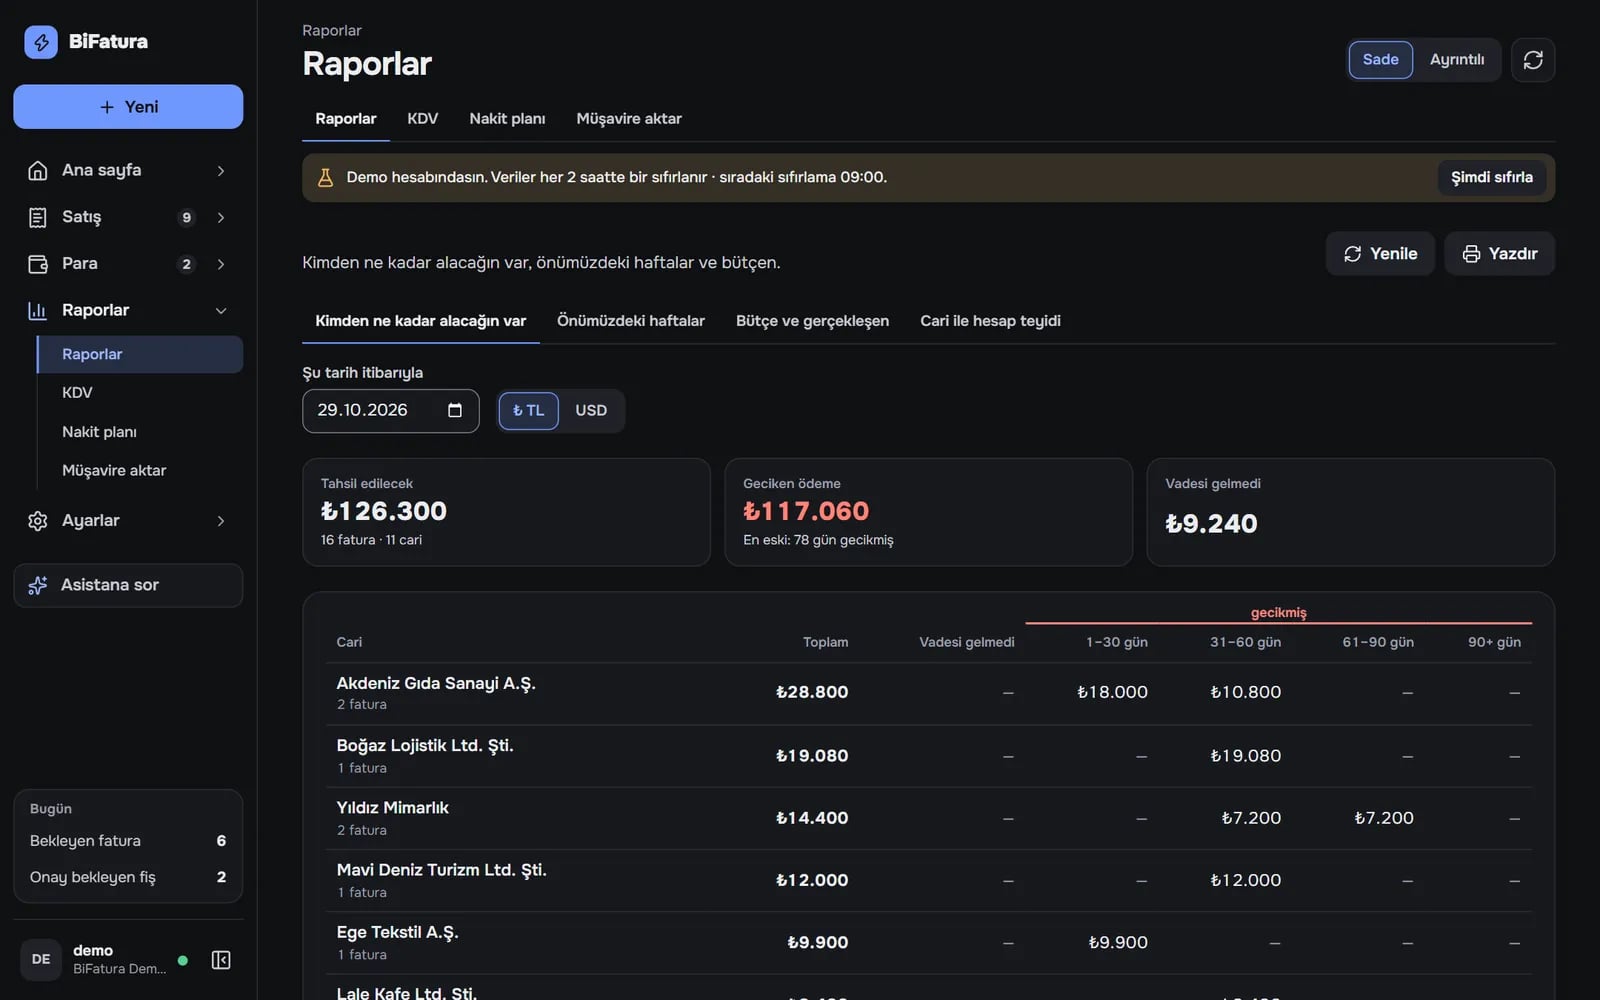Click the Bekleyen fatura entry in Bugün panel

pos(128,841)
